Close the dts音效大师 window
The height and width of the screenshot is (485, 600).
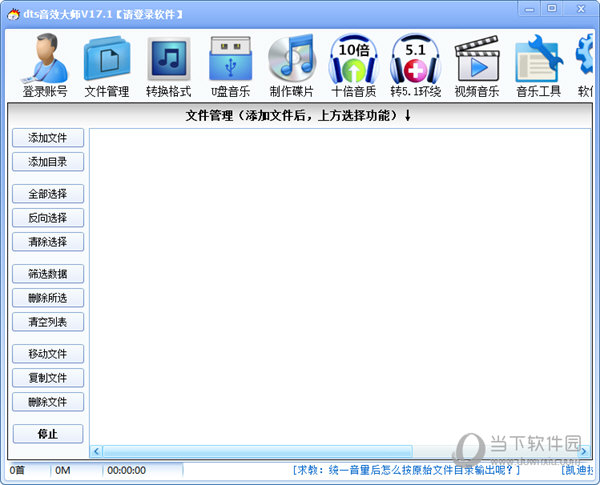click(x=580, y=8)
